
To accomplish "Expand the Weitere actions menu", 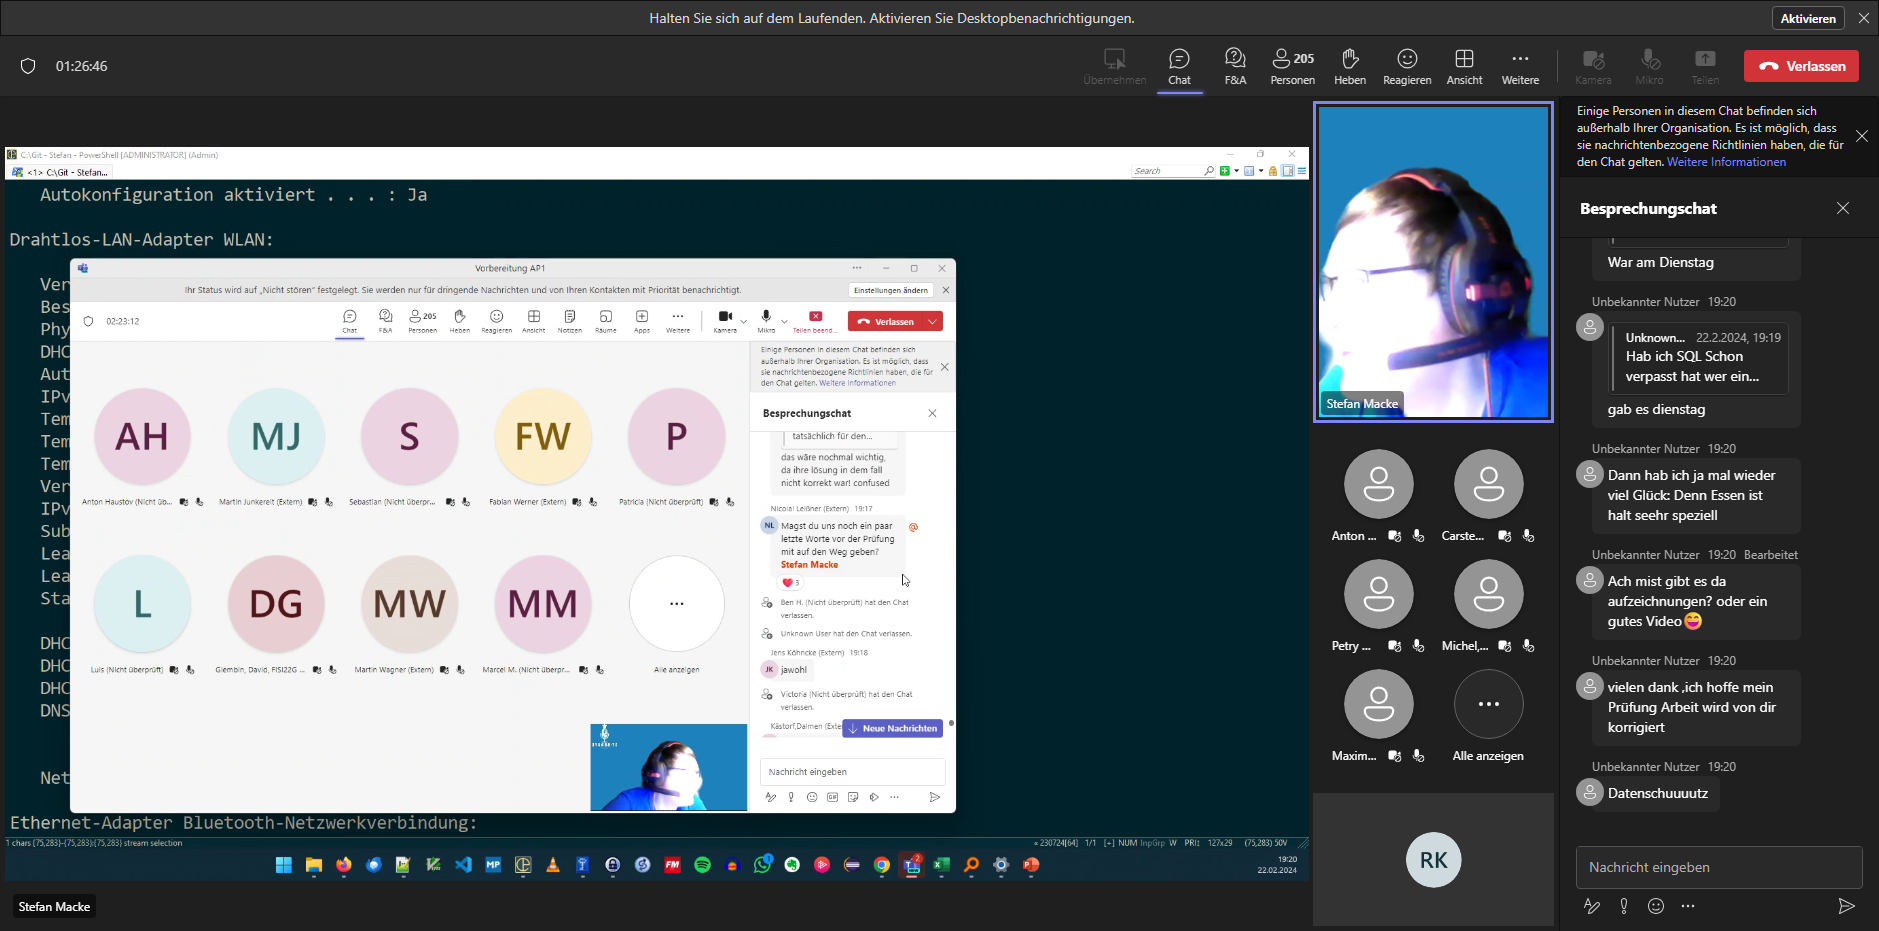I will coord(1520,66).
